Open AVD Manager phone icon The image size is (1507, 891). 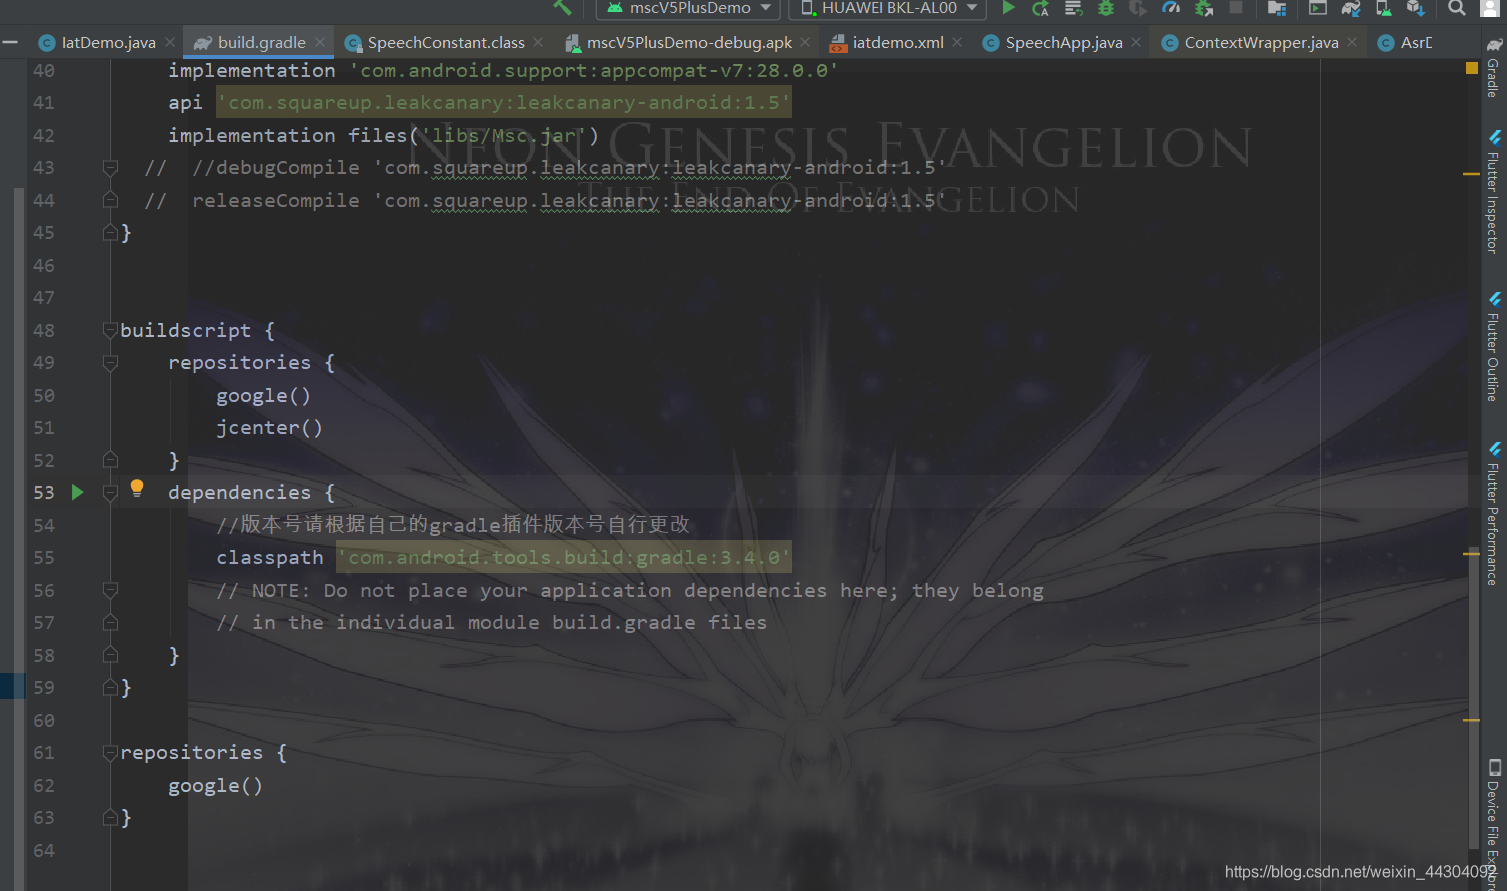coord(1384,8)
